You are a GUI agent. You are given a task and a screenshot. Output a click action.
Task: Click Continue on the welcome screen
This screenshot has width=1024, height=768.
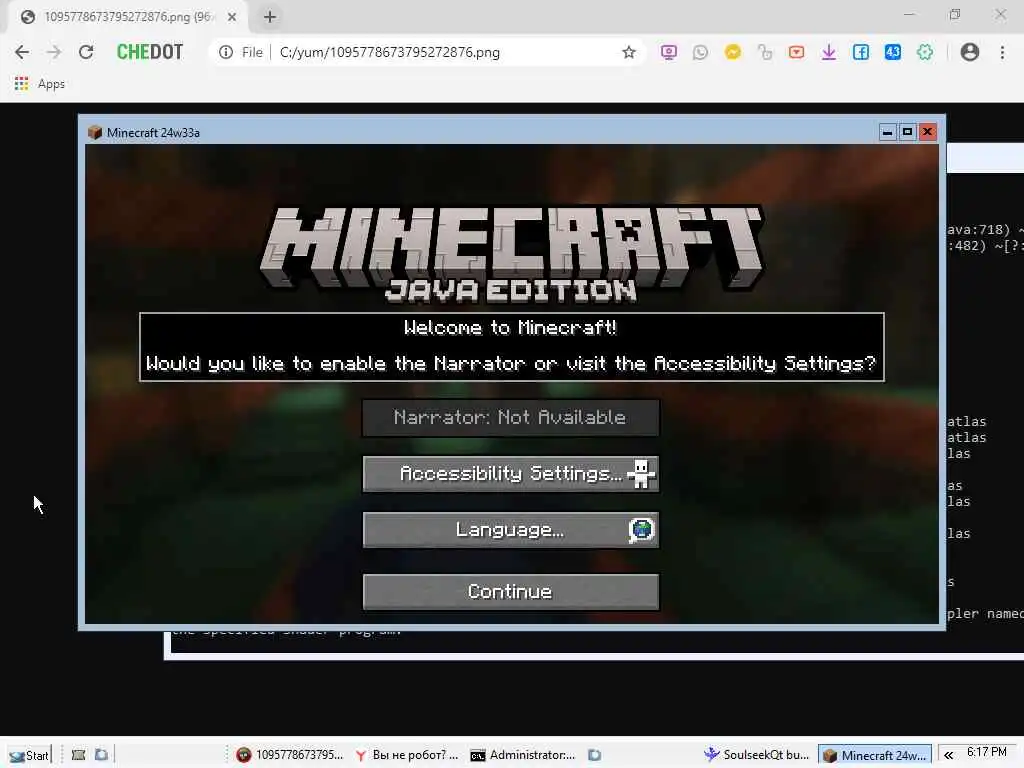(x=510, y=592)
